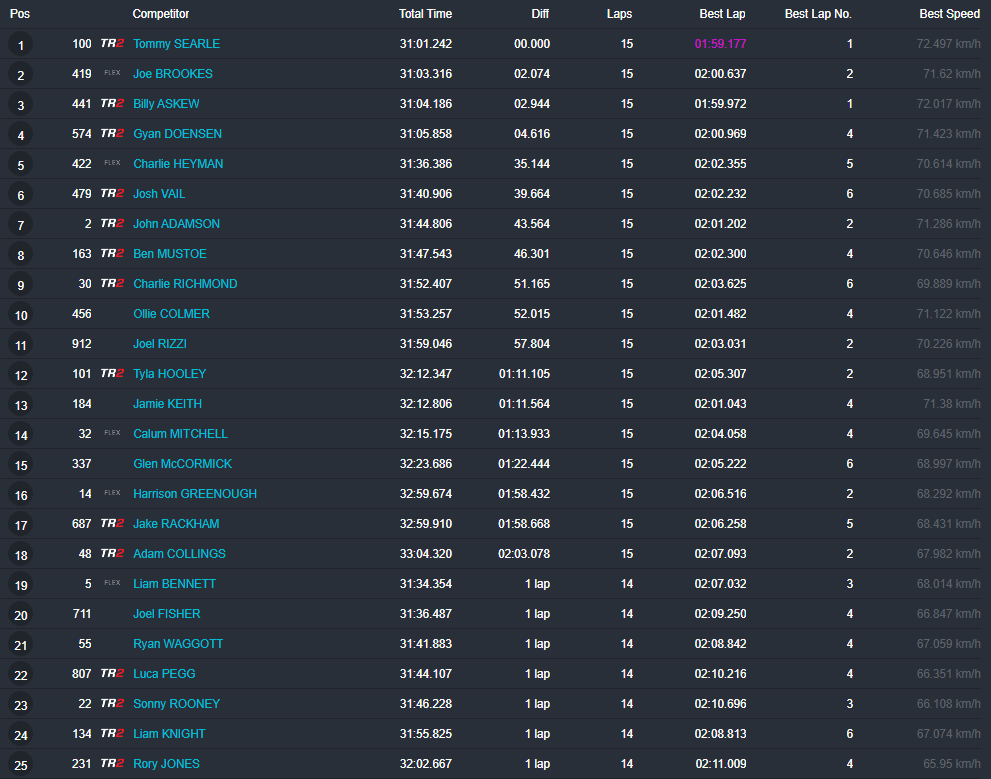This screenshot has height=779, width=991.
Task: Click the position 10 circle badge
Action: click(x=20, y=315)
